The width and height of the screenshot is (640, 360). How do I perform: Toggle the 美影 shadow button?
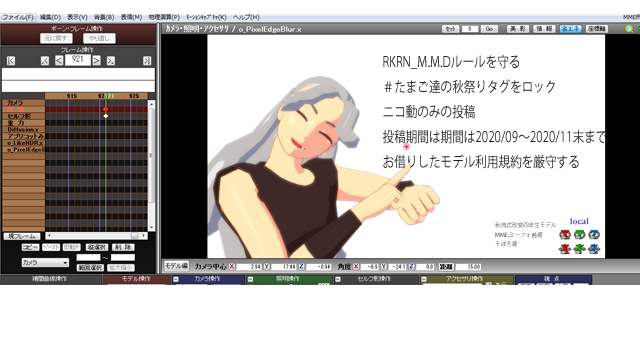[518, 29]
